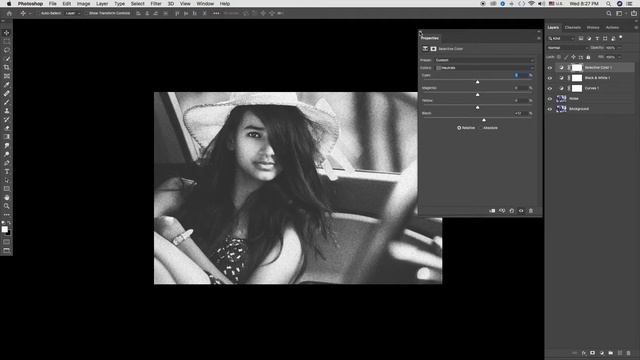Open the Properties panel flyout menu

pos(539,38)
